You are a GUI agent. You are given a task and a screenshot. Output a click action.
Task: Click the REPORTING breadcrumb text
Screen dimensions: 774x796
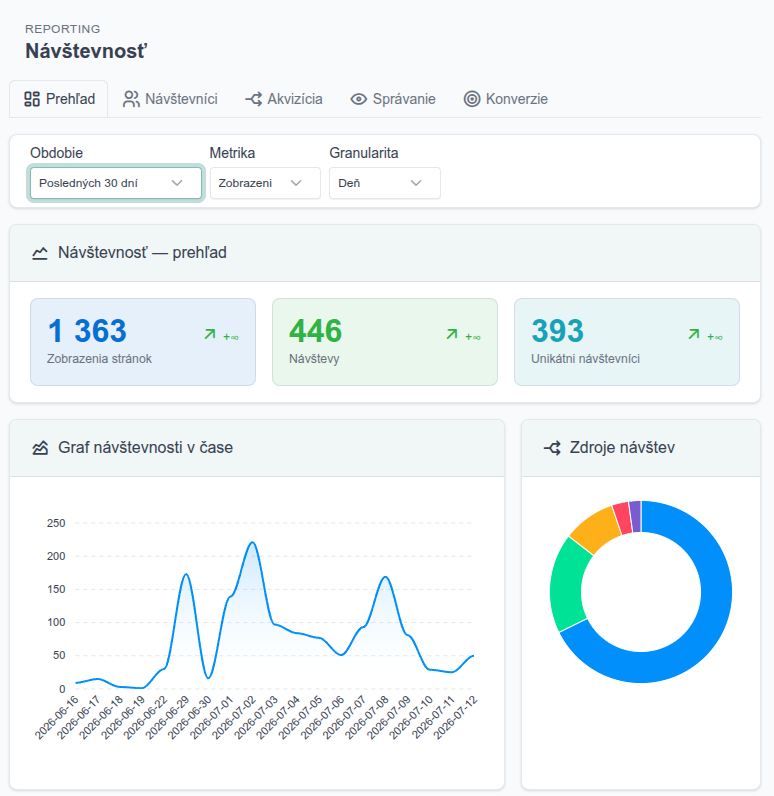click(x=63, y=29)
